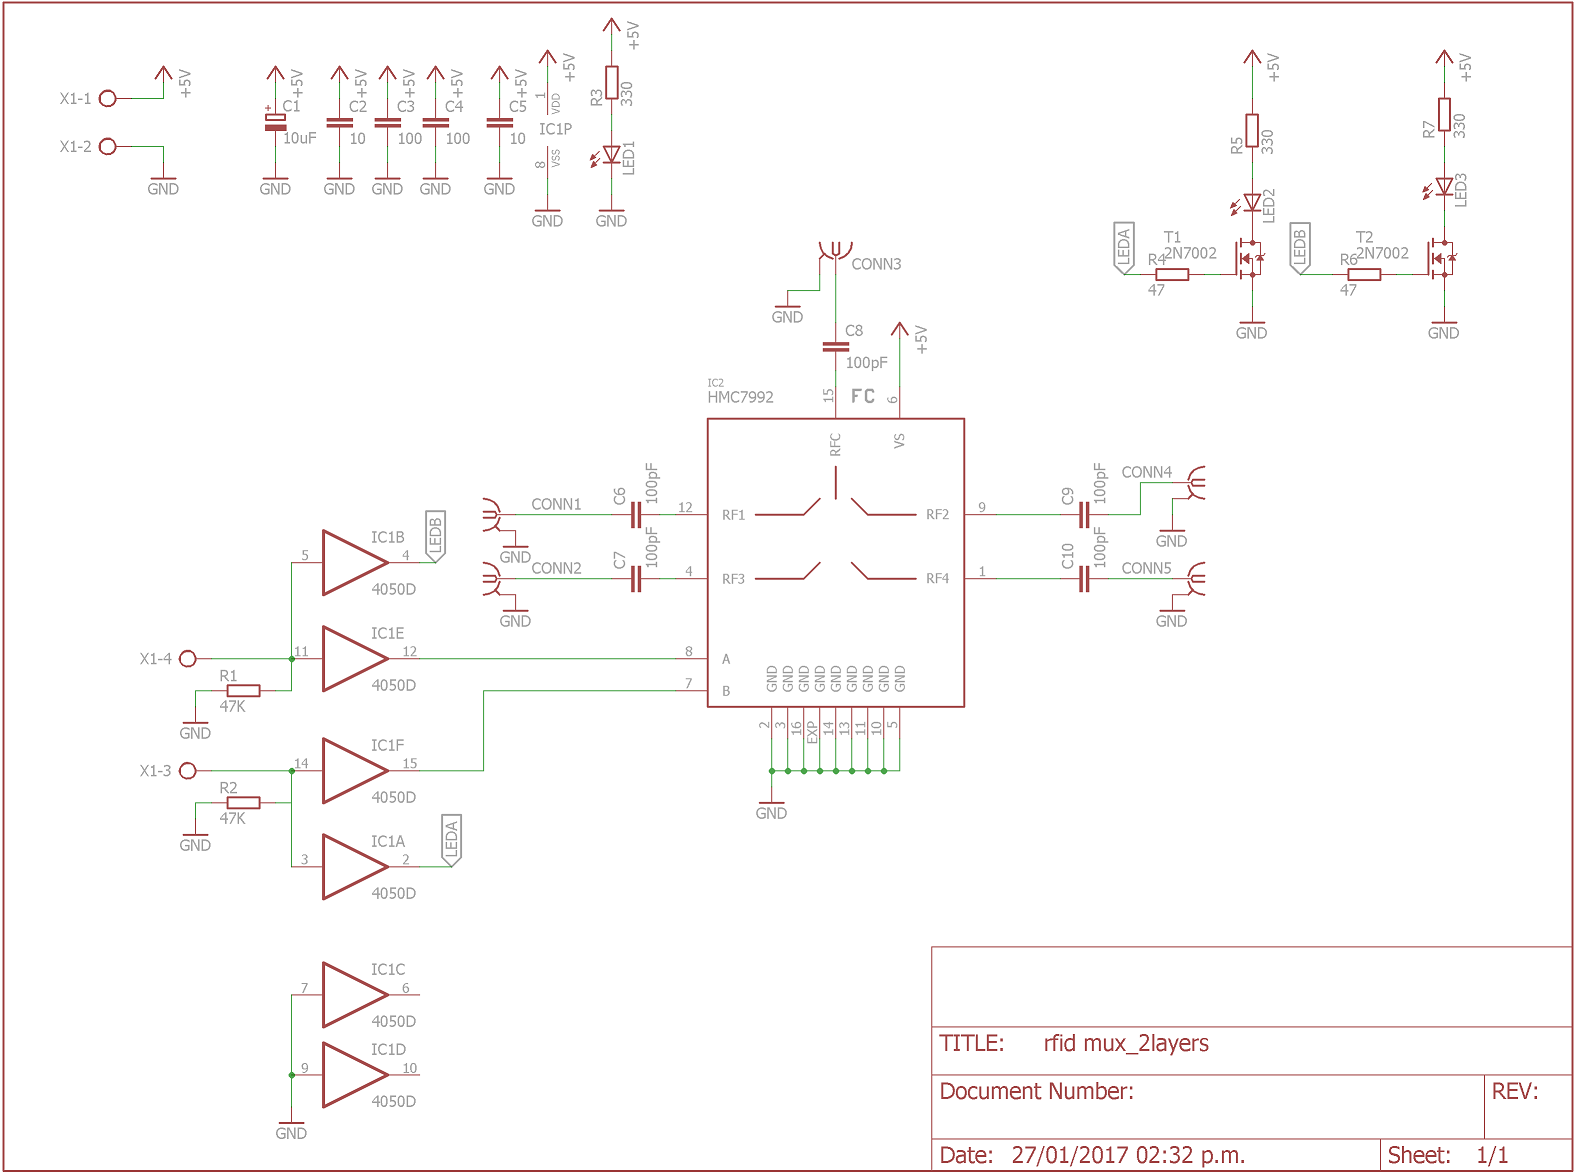The image size is (1575, 1175).
Task: Select the LEDB label at IC1B output
Action: pos(435,536)
